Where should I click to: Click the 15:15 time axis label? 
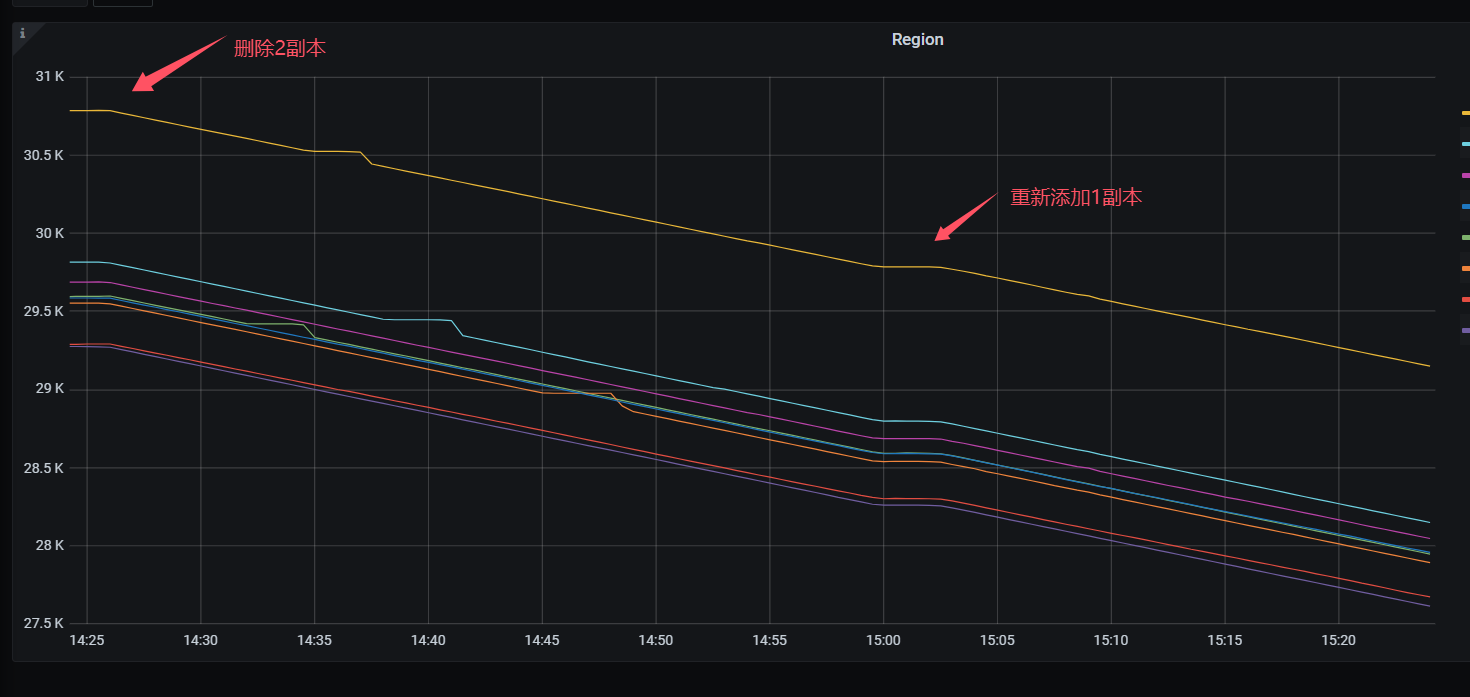tap(1225, 640)
